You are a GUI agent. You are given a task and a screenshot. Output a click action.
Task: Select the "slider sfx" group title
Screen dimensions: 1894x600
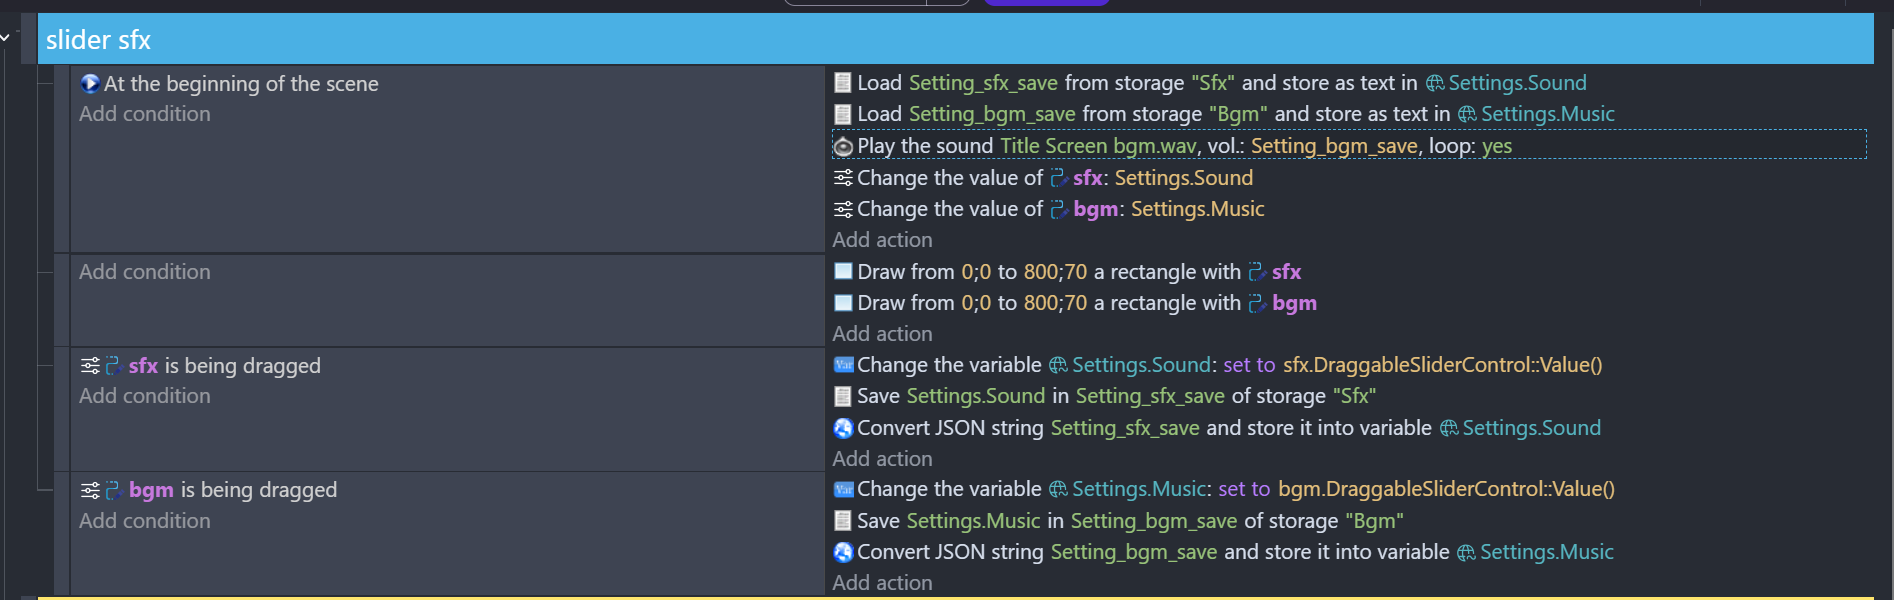(98, 40)
